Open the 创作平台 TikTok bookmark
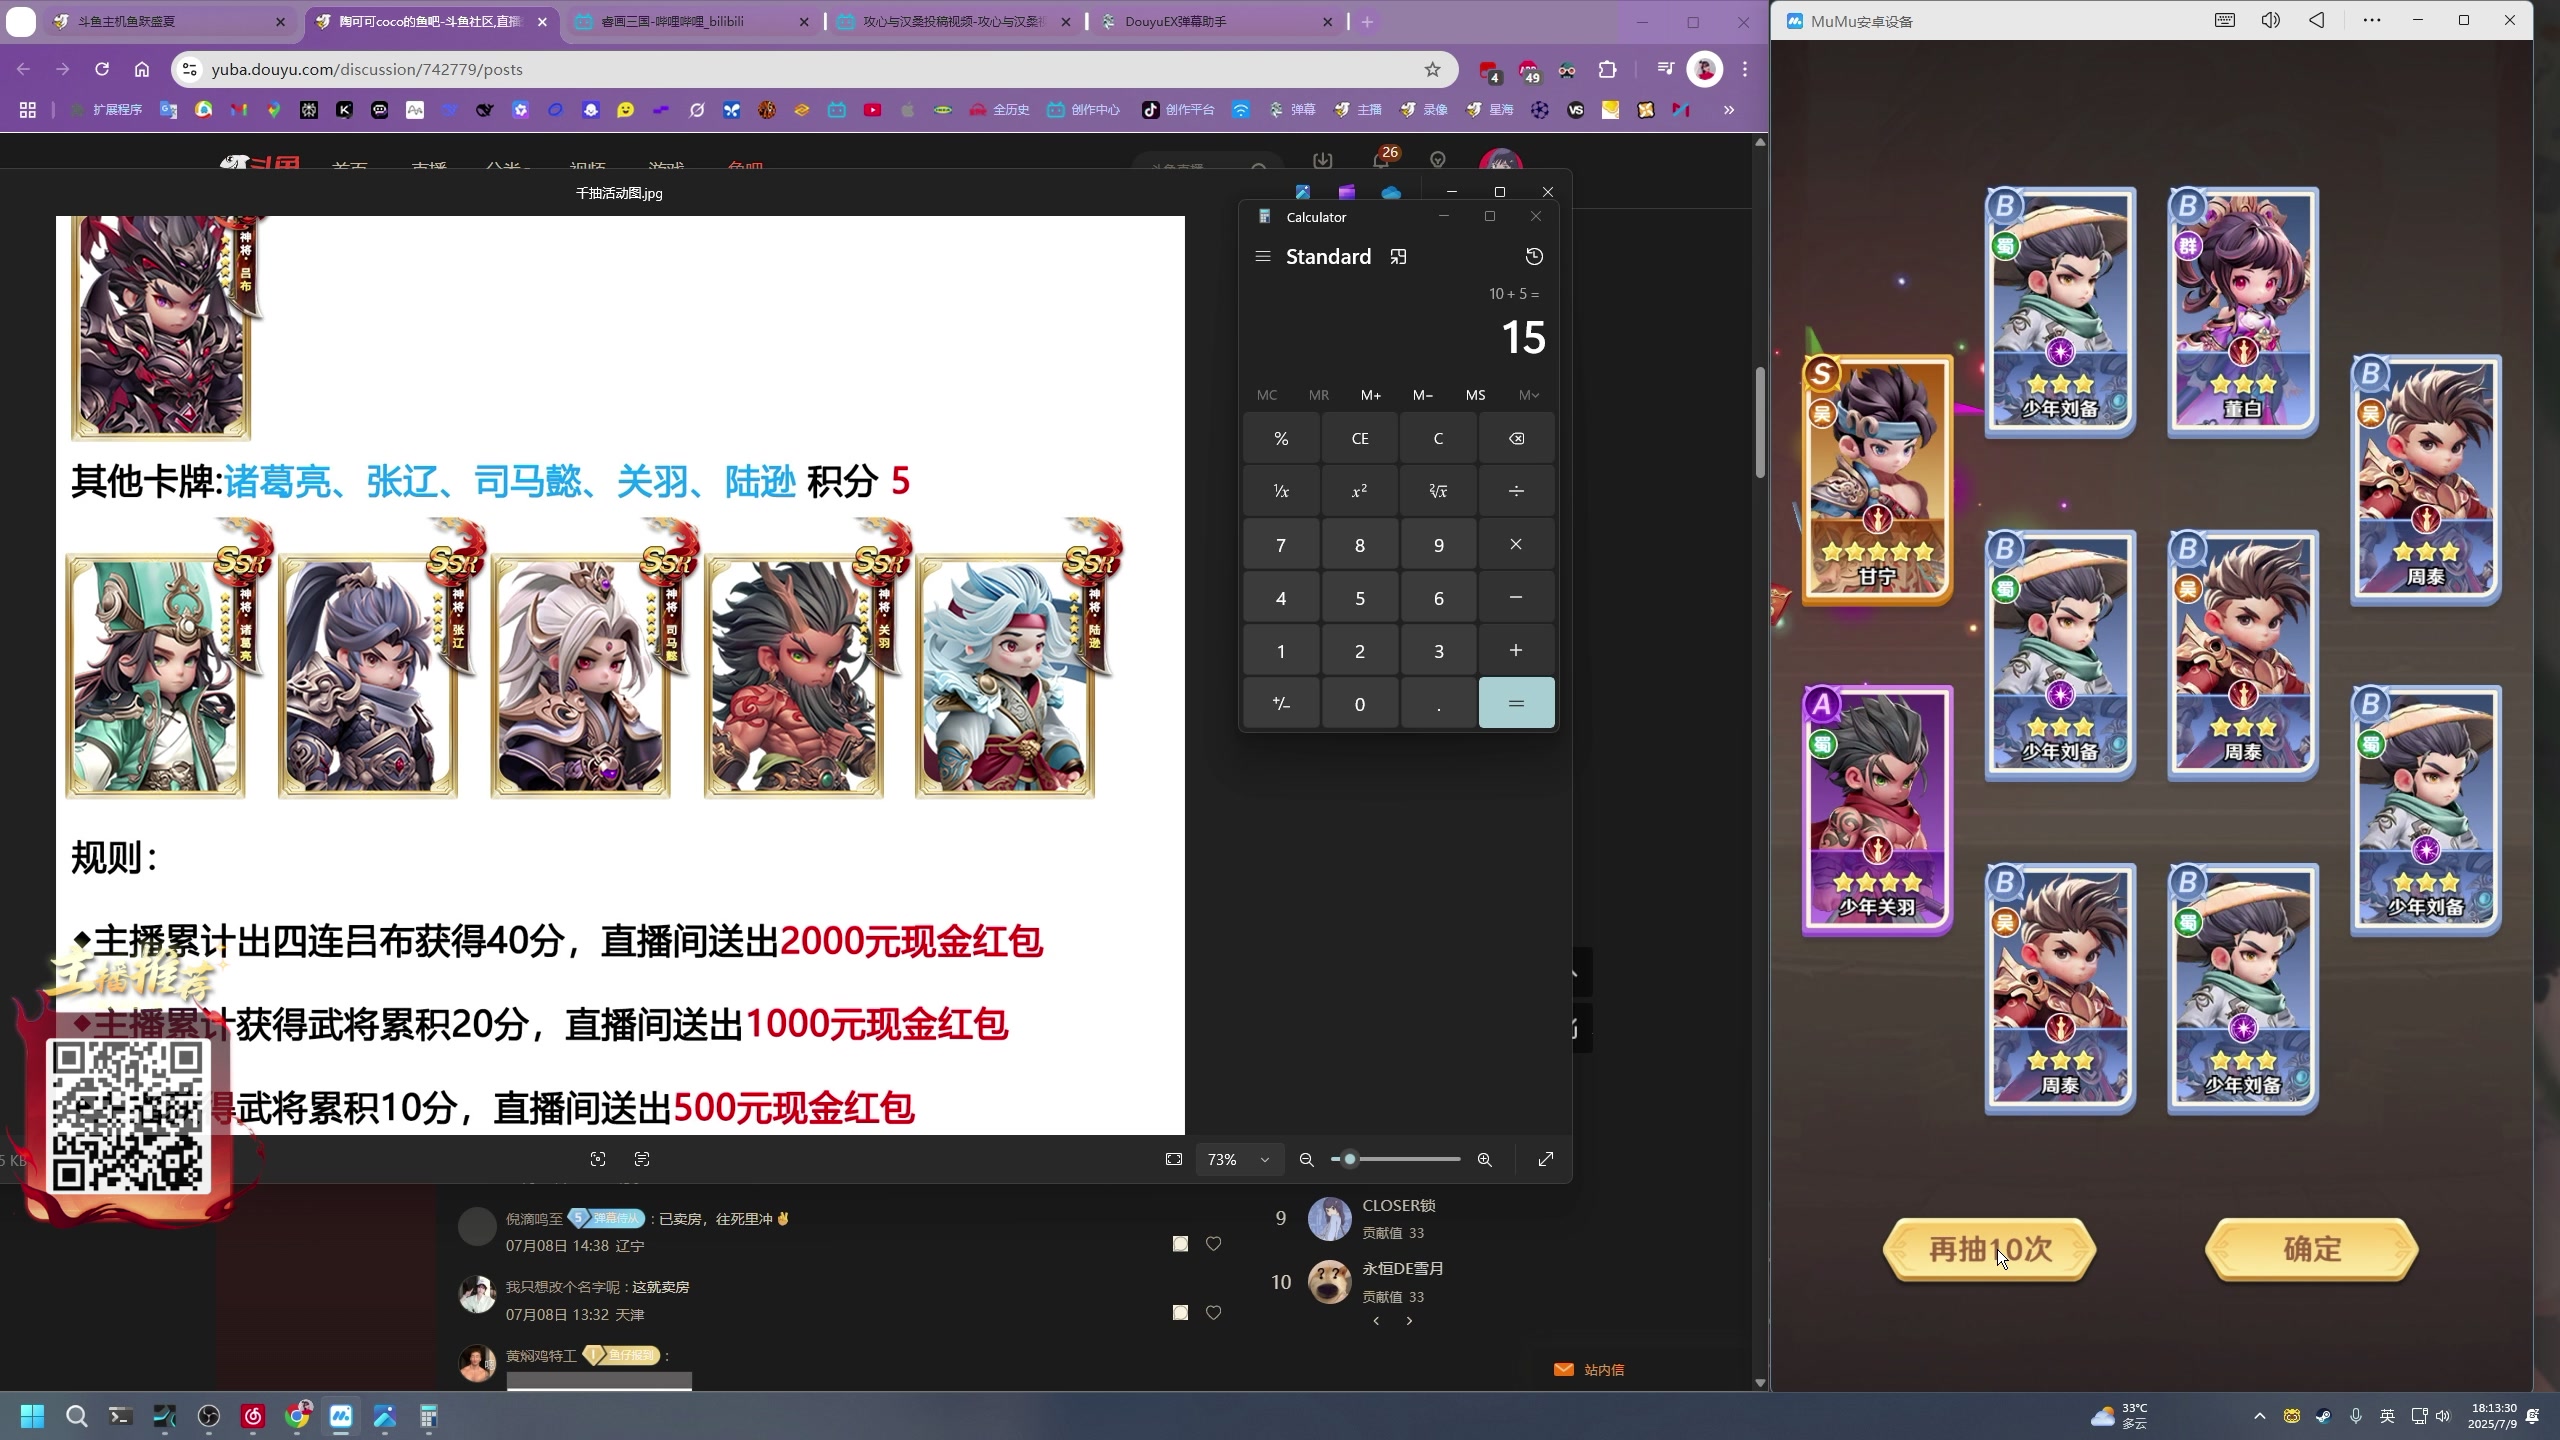 coord(1178,110)
